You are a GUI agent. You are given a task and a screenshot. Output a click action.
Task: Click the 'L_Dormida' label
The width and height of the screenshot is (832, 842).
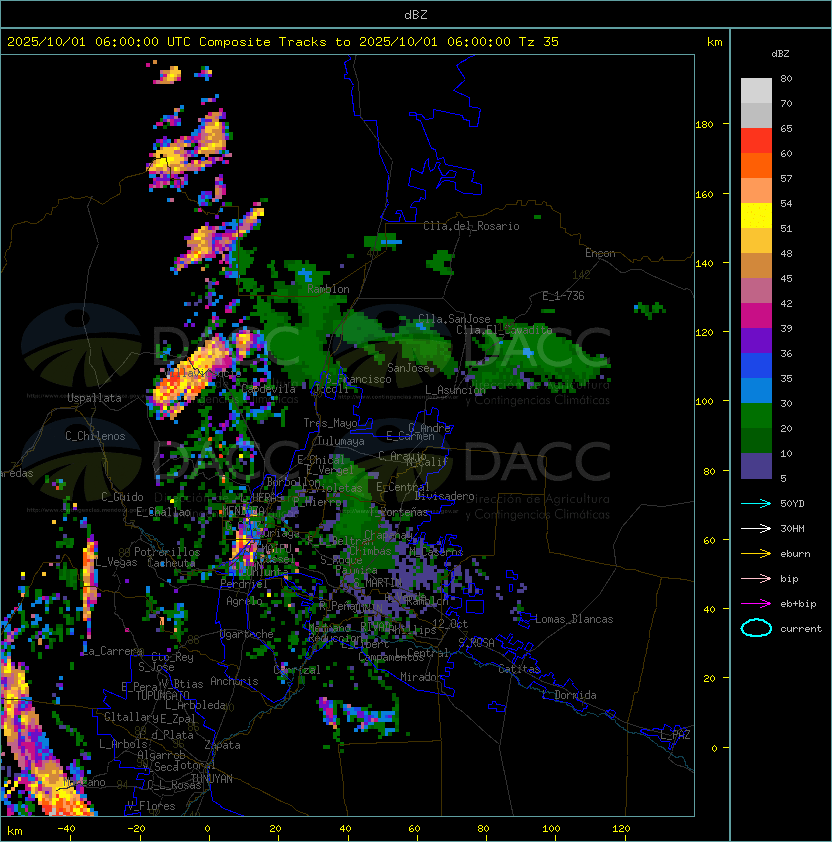coord(569,695)
